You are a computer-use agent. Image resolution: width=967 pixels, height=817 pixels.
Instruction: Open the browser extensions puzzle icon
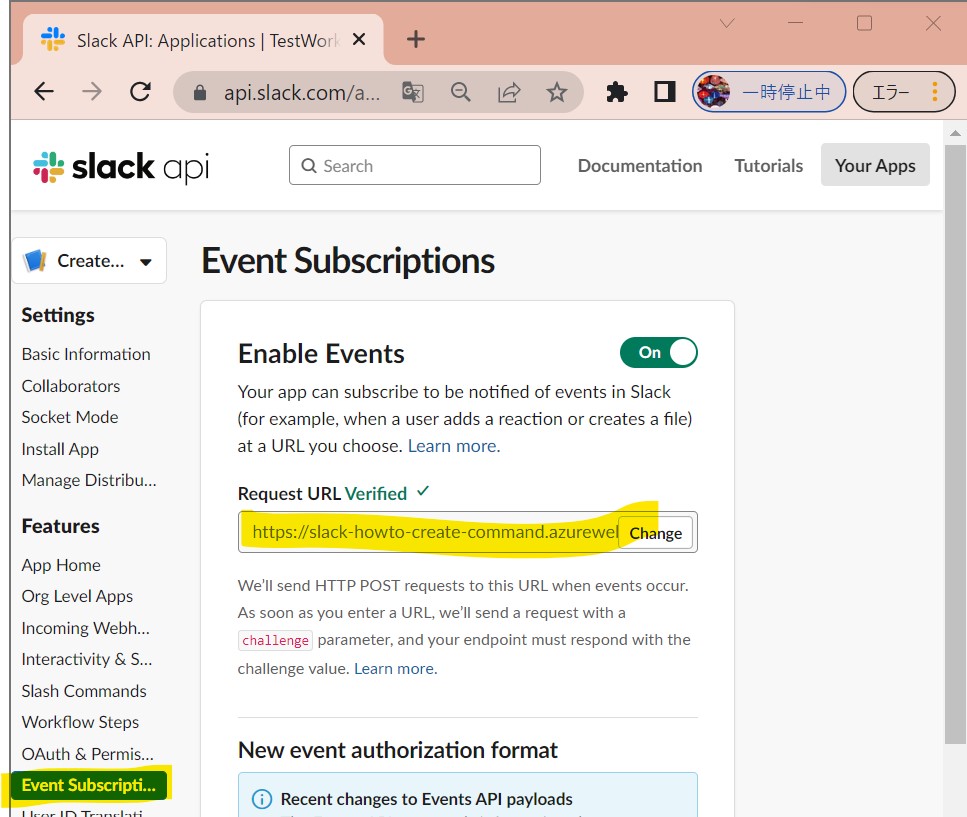617,92
